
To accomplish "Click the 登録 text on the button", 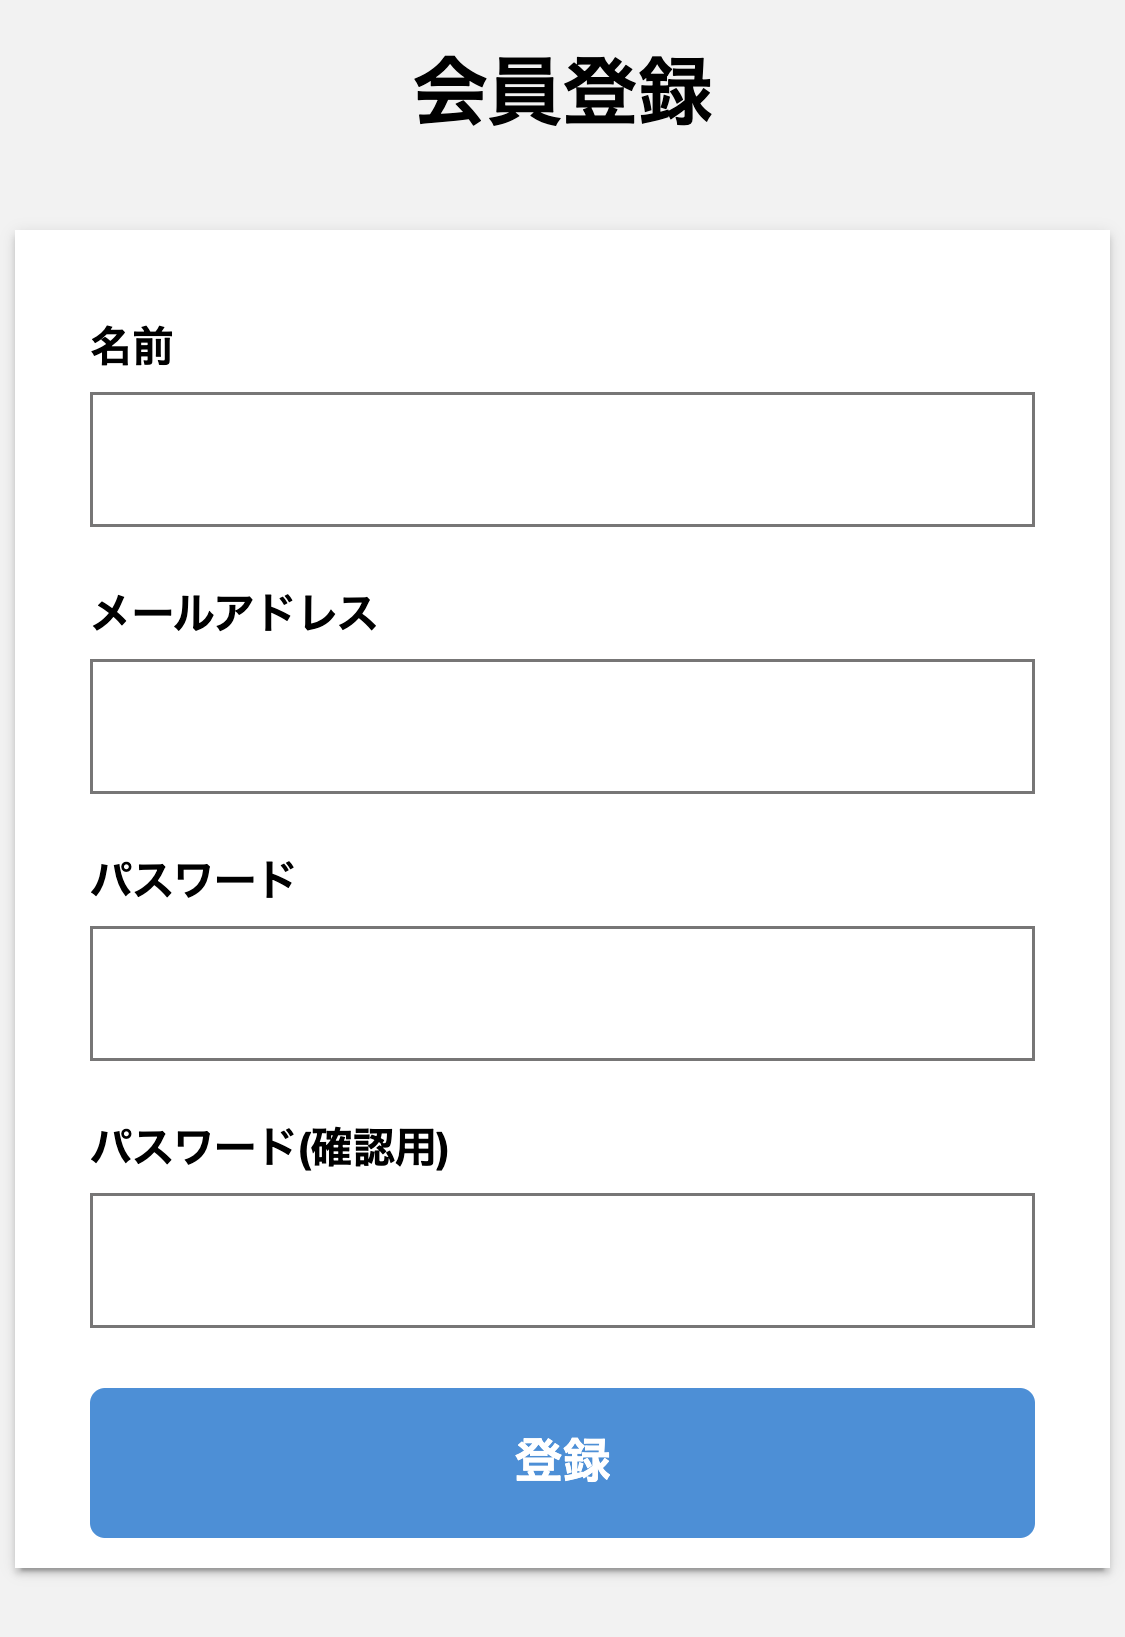I will (x=562, y=1461).
